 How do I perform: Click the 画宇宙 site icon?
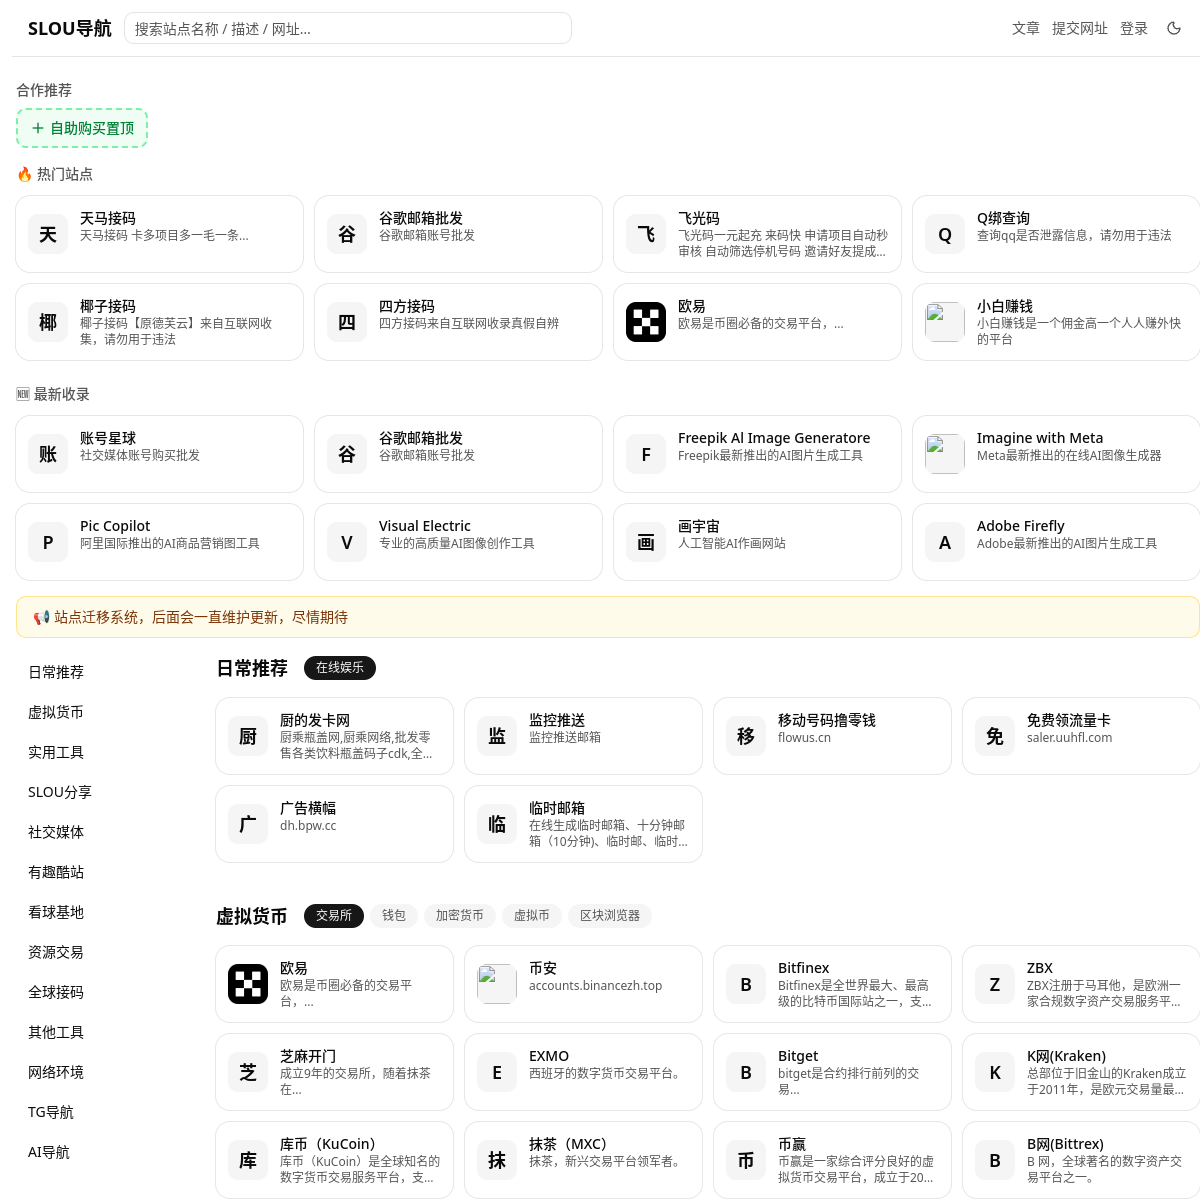point(646,542)
